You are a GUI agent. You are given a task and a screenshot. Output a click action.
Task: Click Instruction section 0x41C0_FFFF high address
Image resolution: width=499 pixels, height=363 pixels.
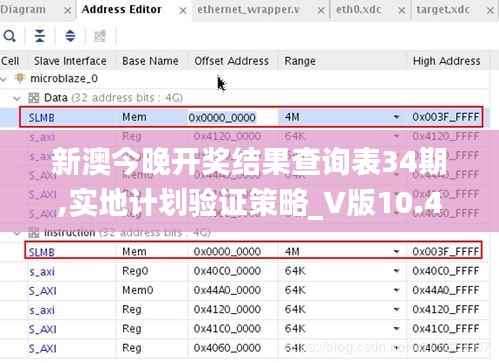pos(446,329)
